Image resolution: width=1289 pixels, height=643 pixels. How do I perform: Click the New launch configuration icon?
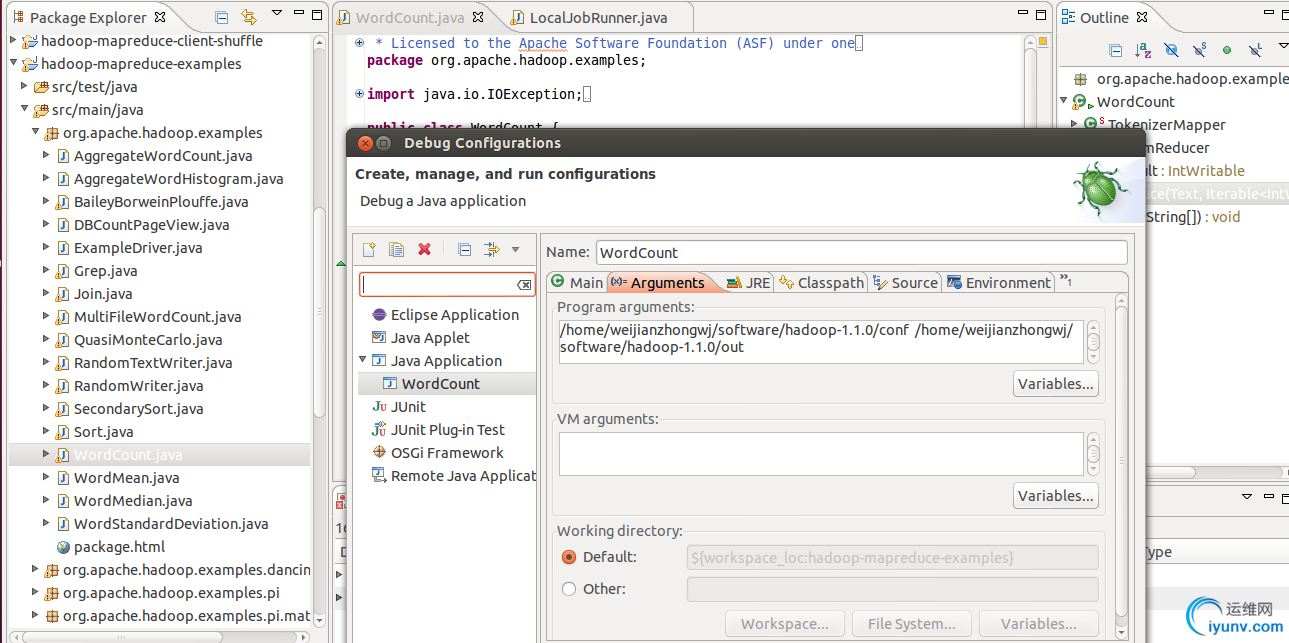coord(369,250)
